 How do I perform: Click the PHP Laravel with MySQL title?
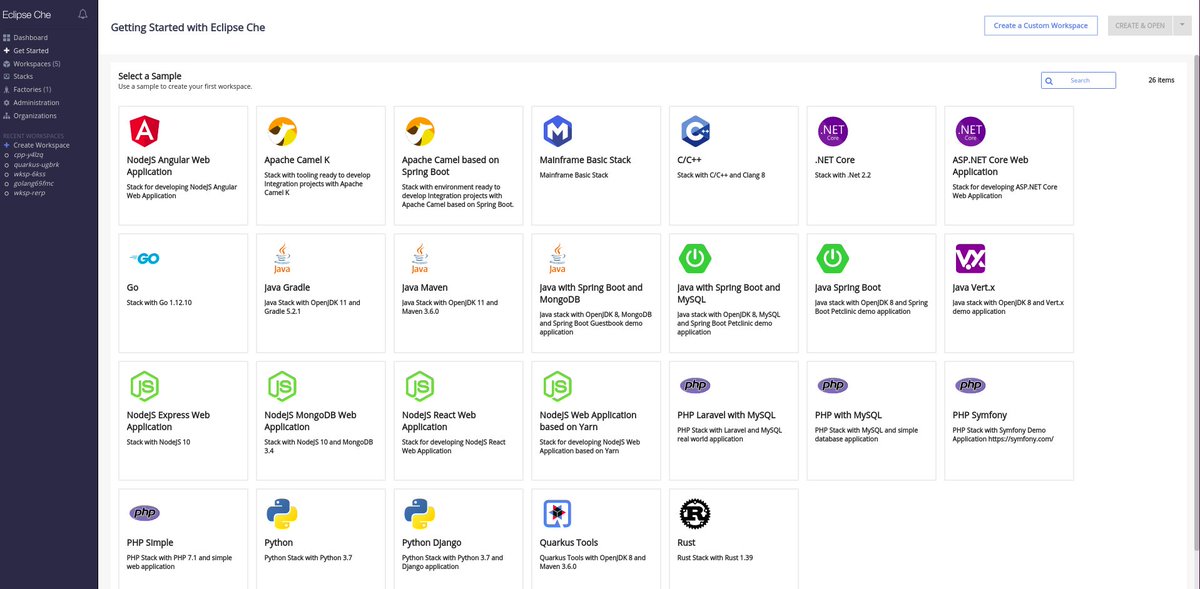pos(726,415)
